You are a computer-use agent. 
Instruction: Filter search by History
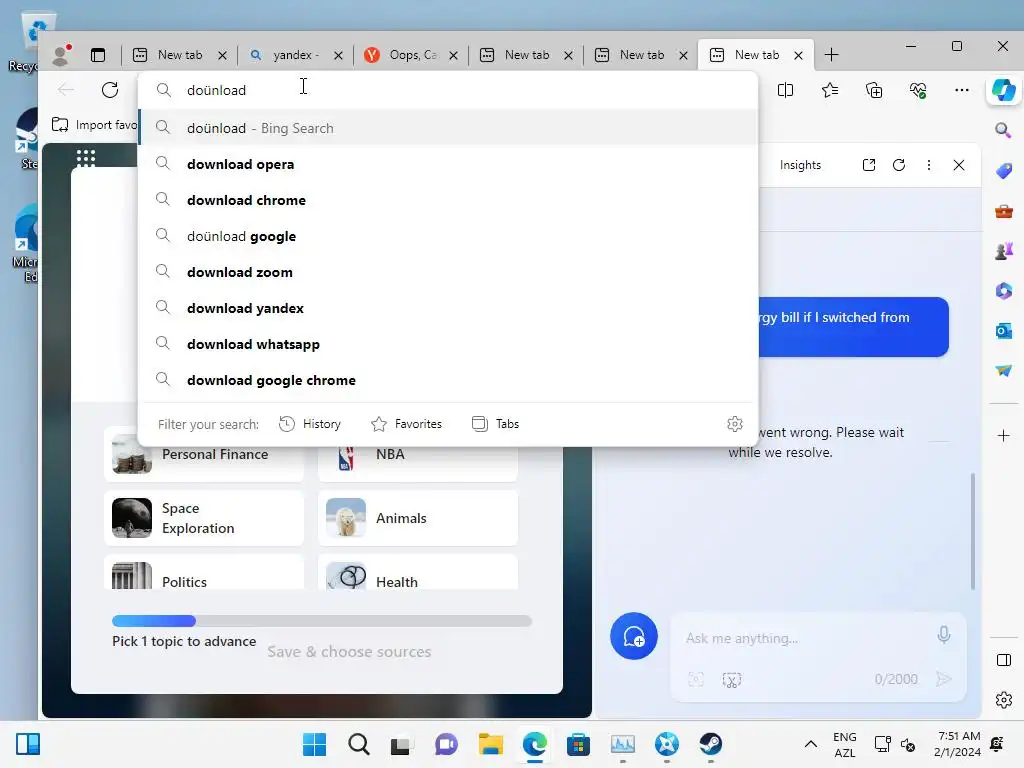coord(310,424)
